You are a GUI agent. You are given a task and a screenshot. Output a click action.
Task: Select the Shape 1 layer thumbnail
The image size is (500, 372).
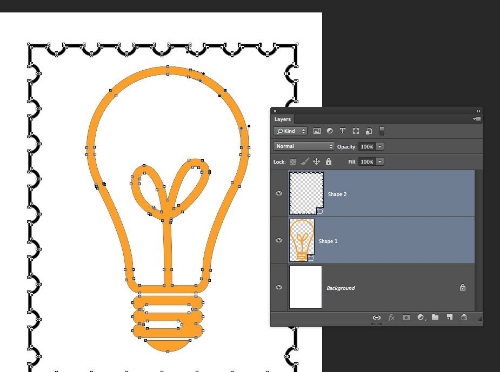click(302, 240)
